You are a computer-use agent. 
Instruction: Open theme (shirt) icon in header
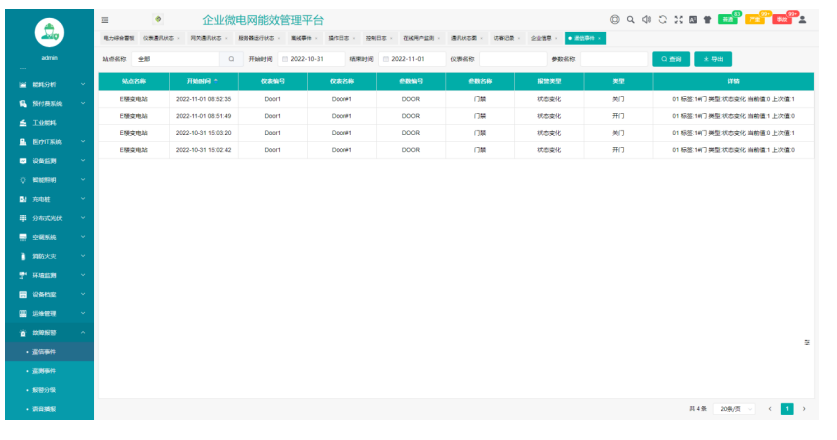pyautogui.click(x=707, y=20)
